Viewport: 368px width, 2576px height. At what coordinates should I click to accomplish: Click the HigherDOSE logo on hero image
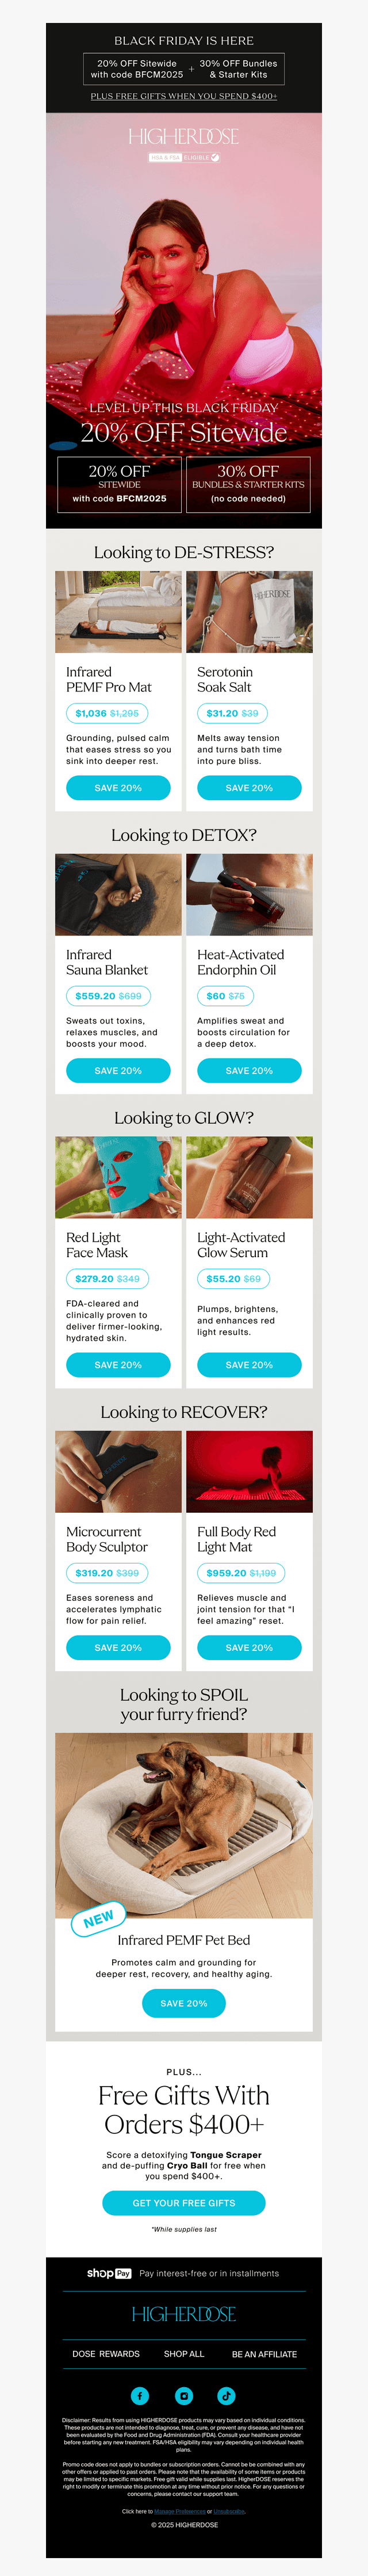(x=184, y=136)
